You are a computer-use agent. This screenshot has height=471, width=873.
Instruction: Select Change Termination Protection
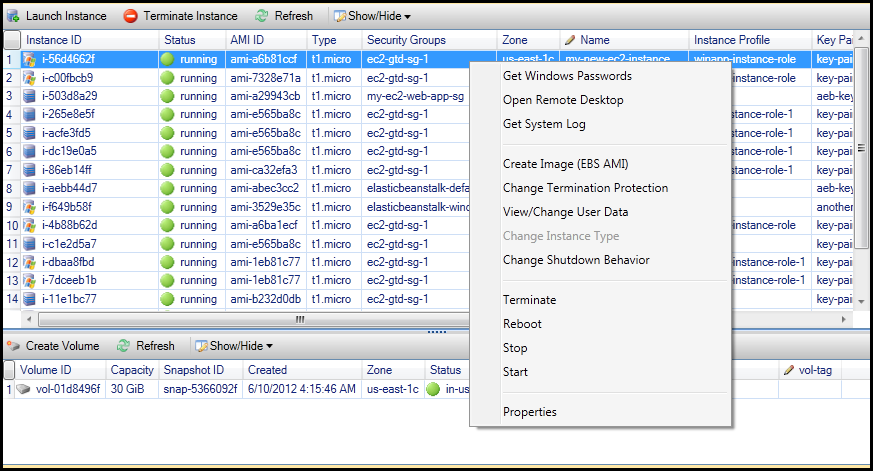pos(585,188)
